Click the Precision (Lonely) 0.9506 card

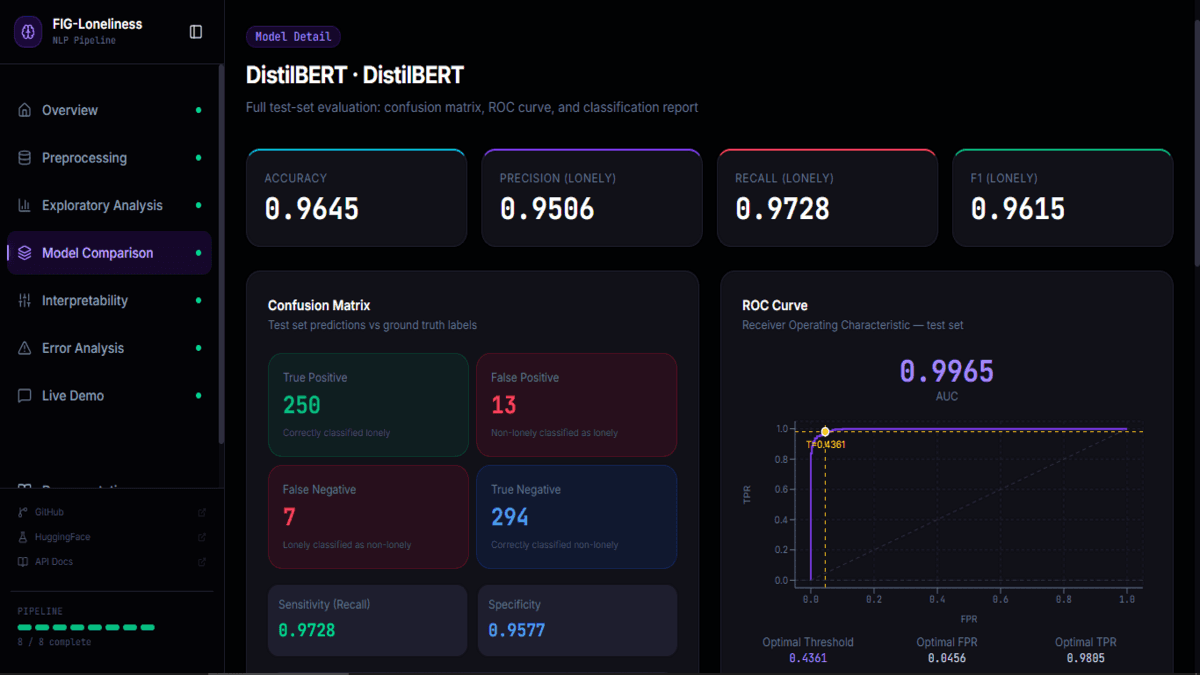click(x=592, y=197)
